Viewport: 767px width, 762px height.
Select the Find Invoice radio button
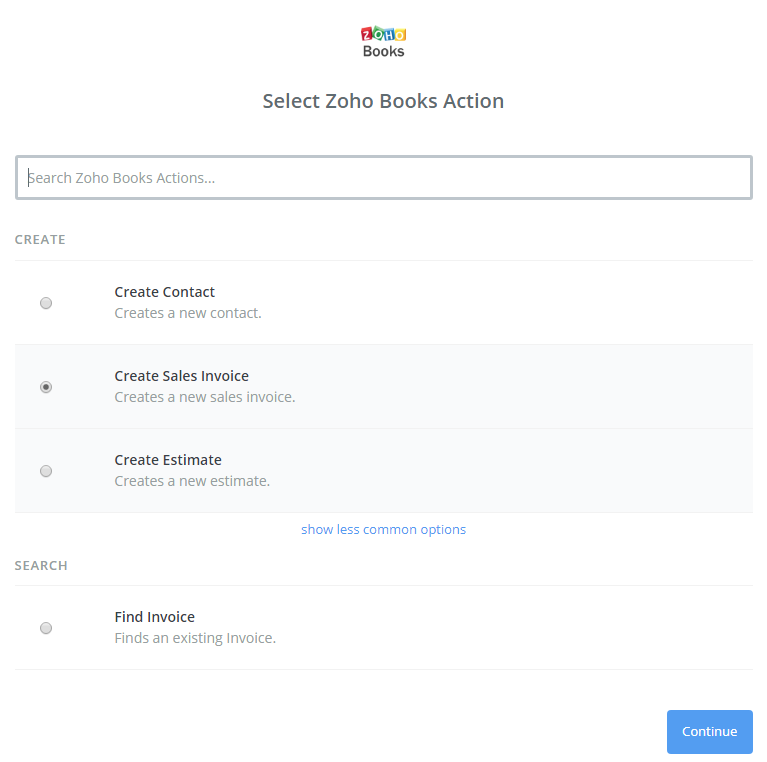point(46,628)
